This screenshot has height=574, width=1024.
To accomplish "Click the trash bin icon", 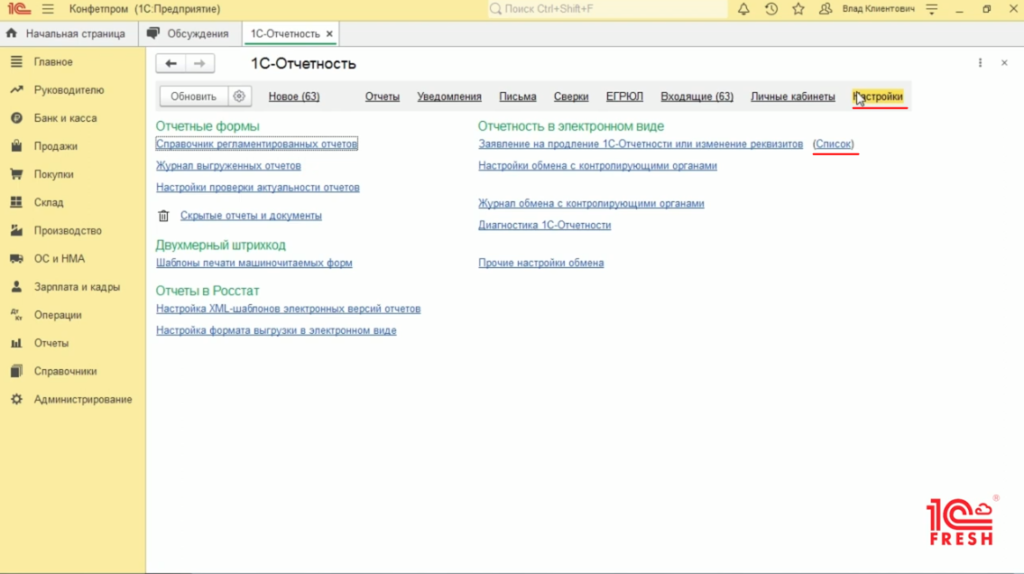I will point(163,215).
